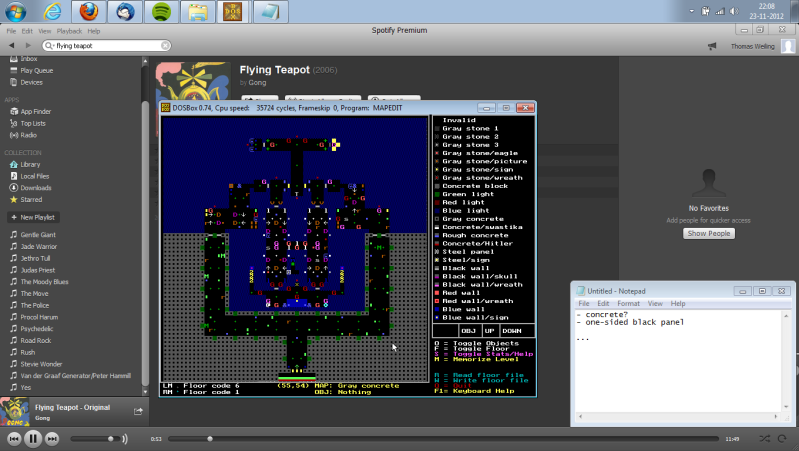Viewport: 799px width, 451px height.
Task: Open Radio in the sidebar
Action: click(29, 135)
